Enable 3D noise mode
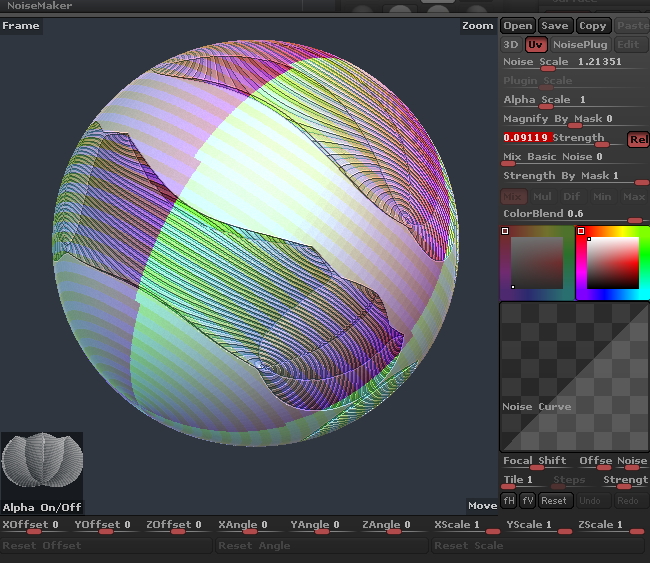This screenshot has width=650, height=563. coord(511,44)
